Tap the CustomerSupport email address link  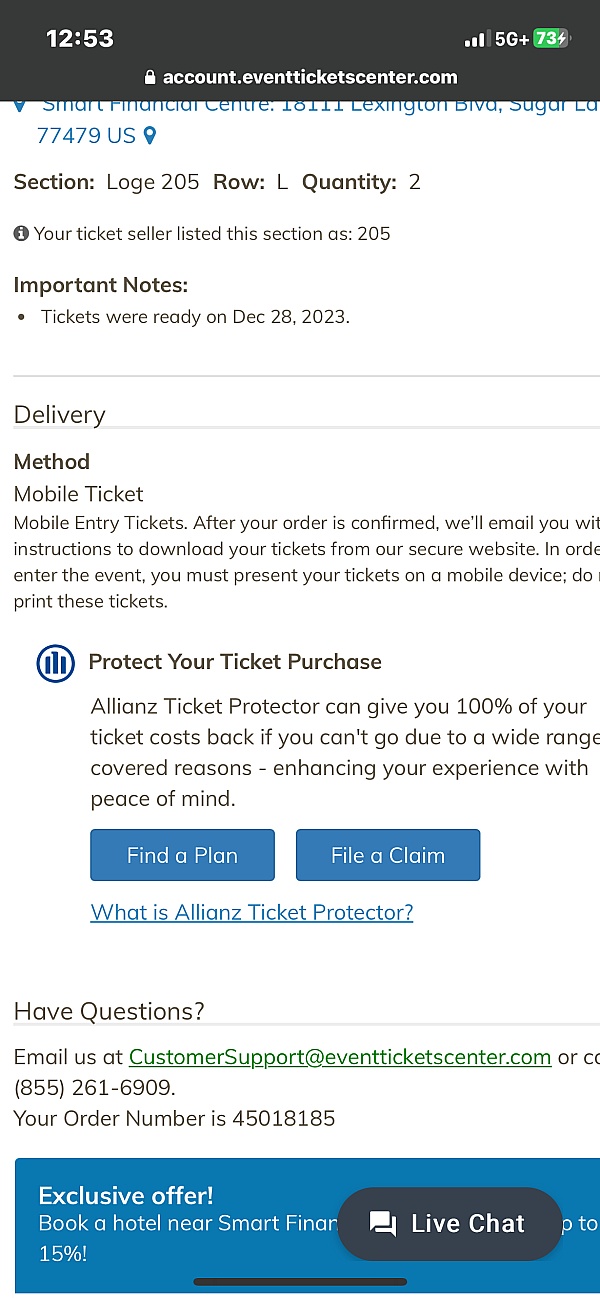pyautogui.click(x=340, y=1057)
